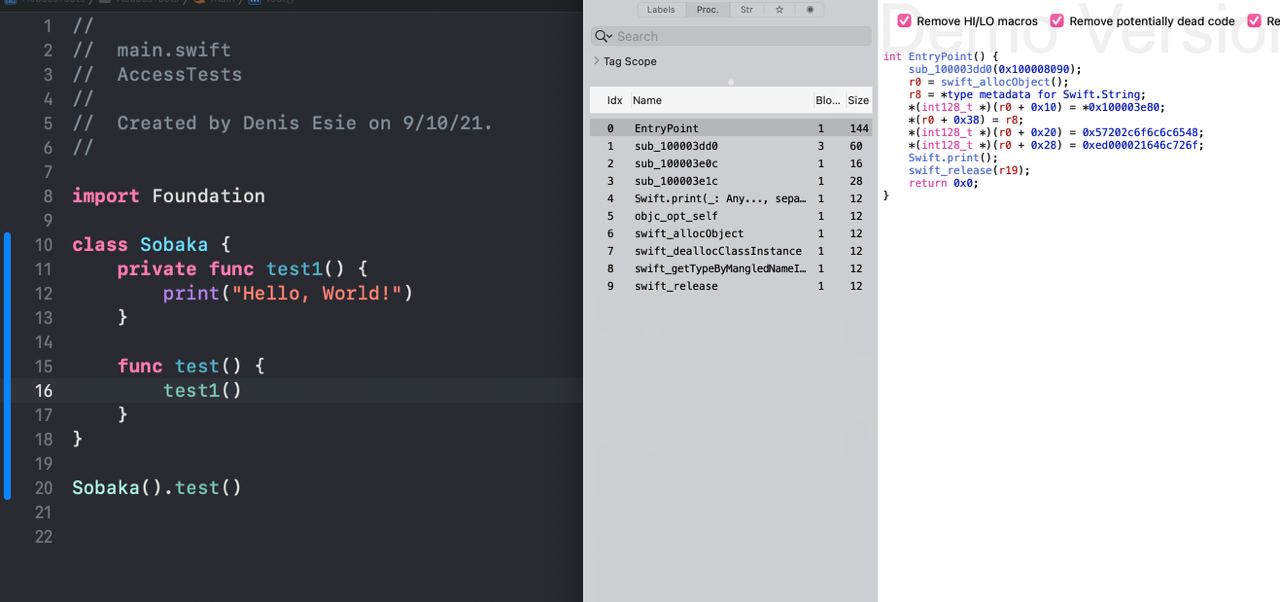
Task: Select EntryPoint in the procedure list
Action: (666, 128)
